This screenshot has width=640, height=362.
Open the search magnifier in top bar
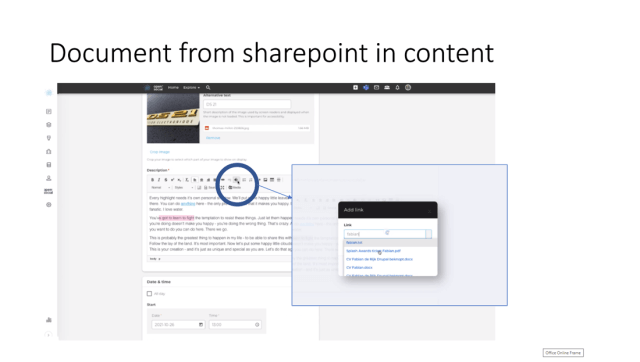click(208, 88)
